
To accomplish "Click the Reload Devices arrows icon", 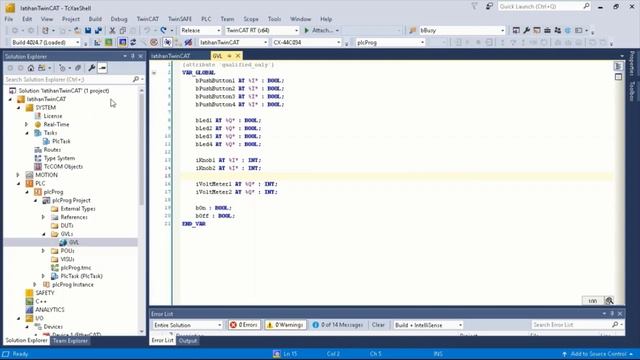I will [133, 42].
